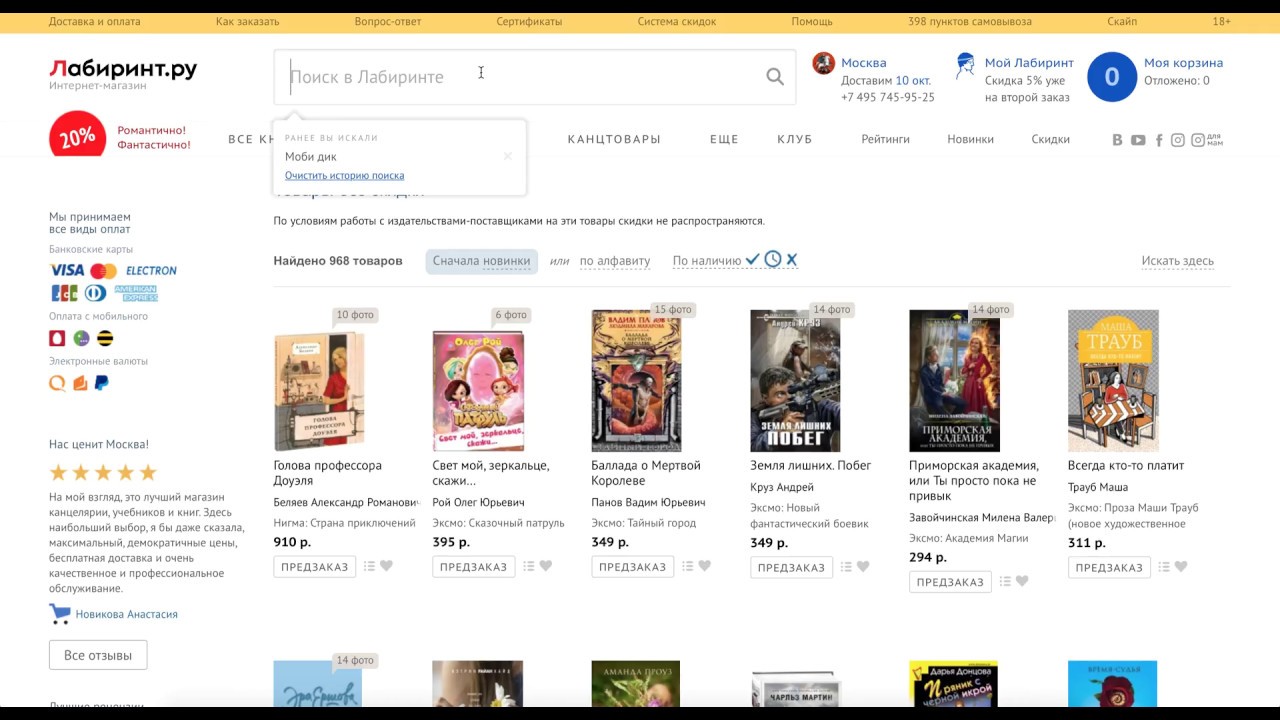Add 'Всегда кто-то платит' to favorites heart
The image size is (1280, 720).
[1181, 567]
